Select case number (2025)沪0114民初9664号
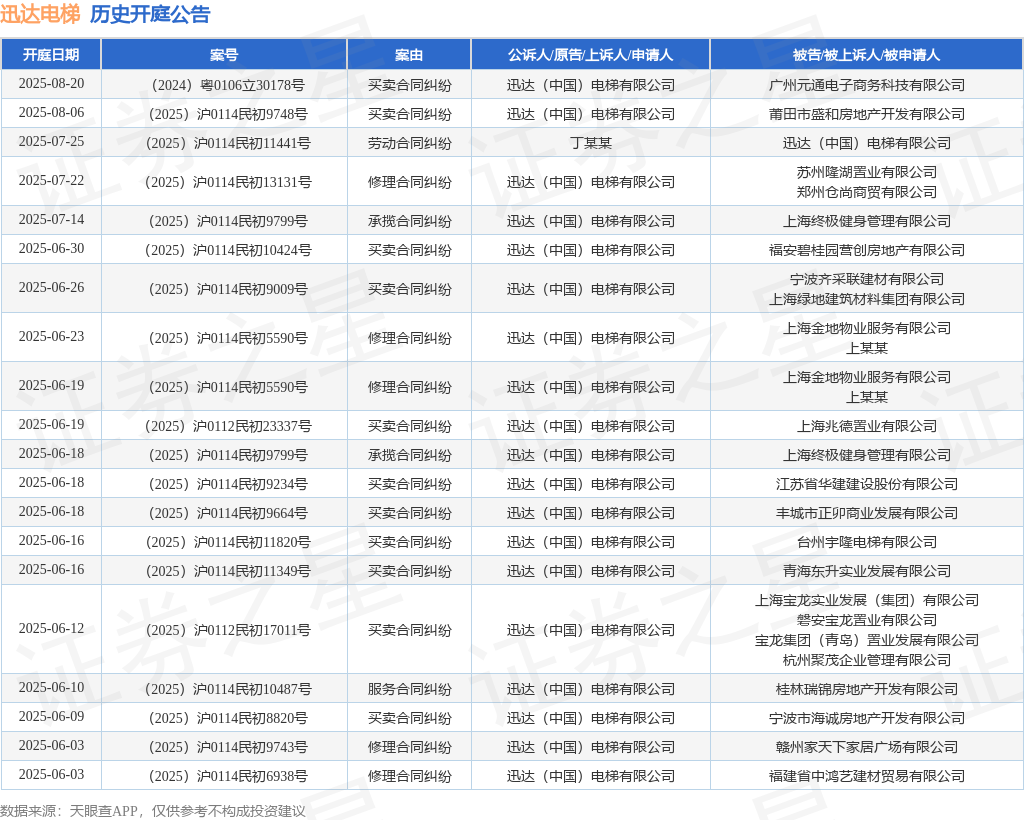Image resolution: width=1024 pixels, height=820 pixels. pos(224,513)
